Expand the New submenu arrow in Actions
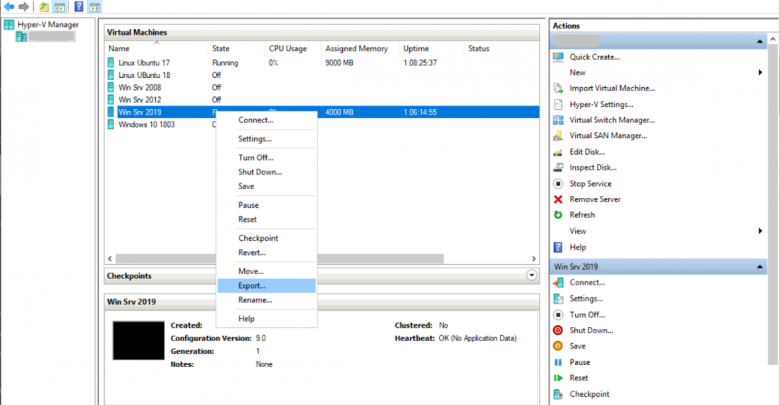Screen dimensions: 780x405 [760, 73]
